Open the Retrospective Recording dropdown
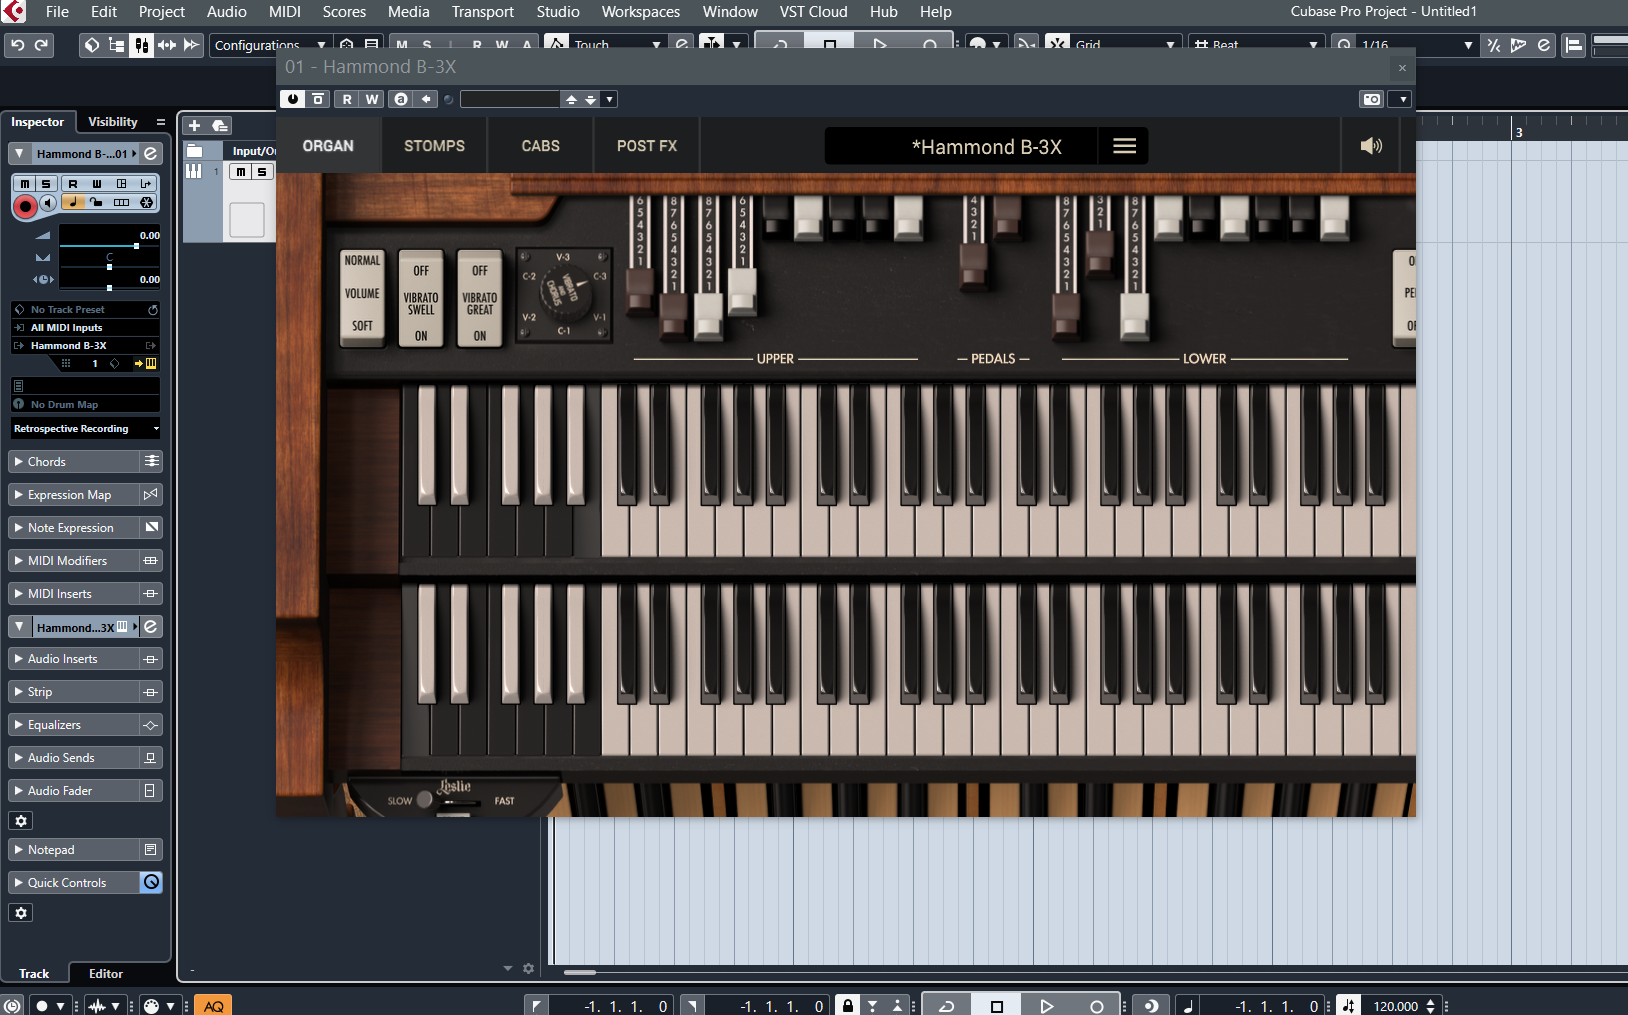 click(86, 429)
